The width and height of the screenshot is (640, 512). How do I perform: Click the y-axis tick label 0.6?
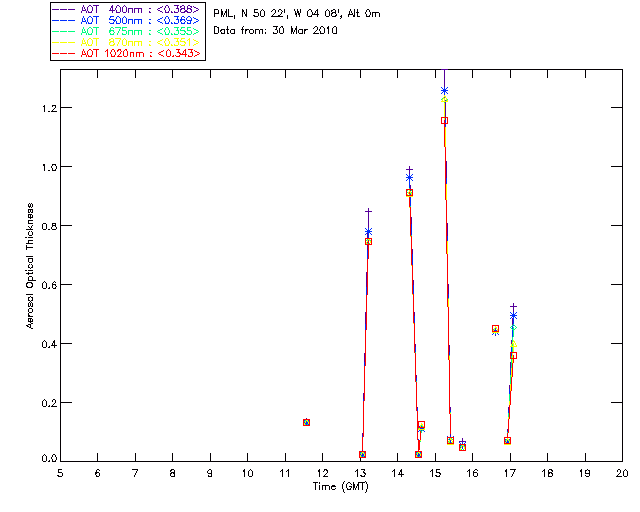coord(49,285)
